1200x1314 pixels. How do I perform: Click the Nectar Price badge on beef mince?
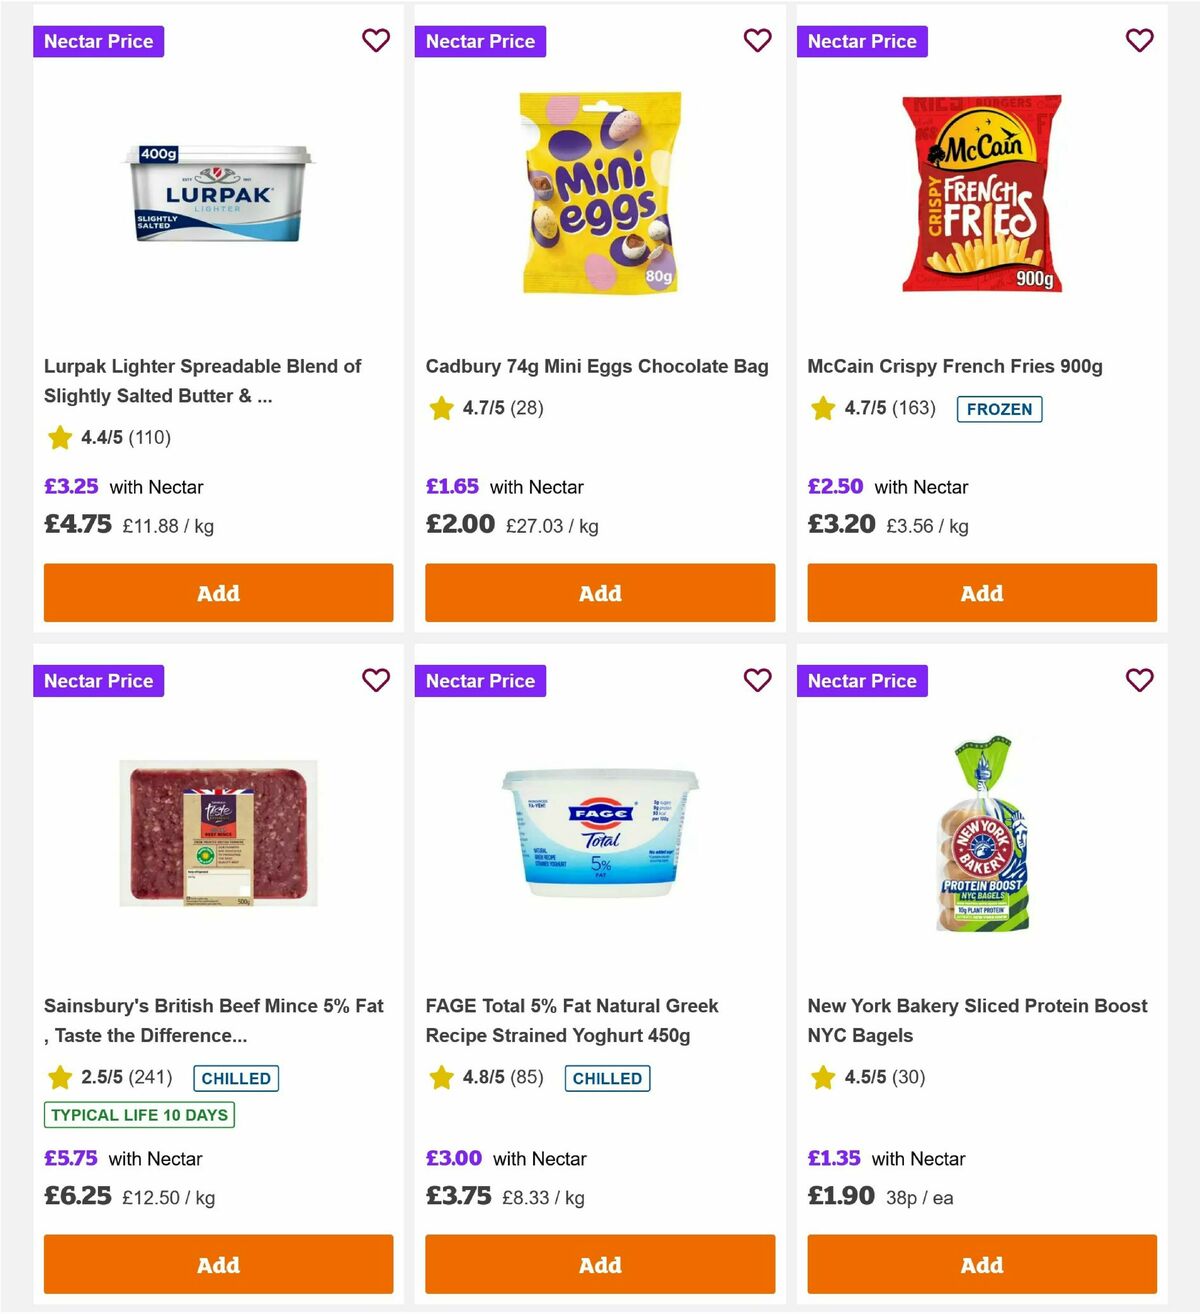point(98,681)
